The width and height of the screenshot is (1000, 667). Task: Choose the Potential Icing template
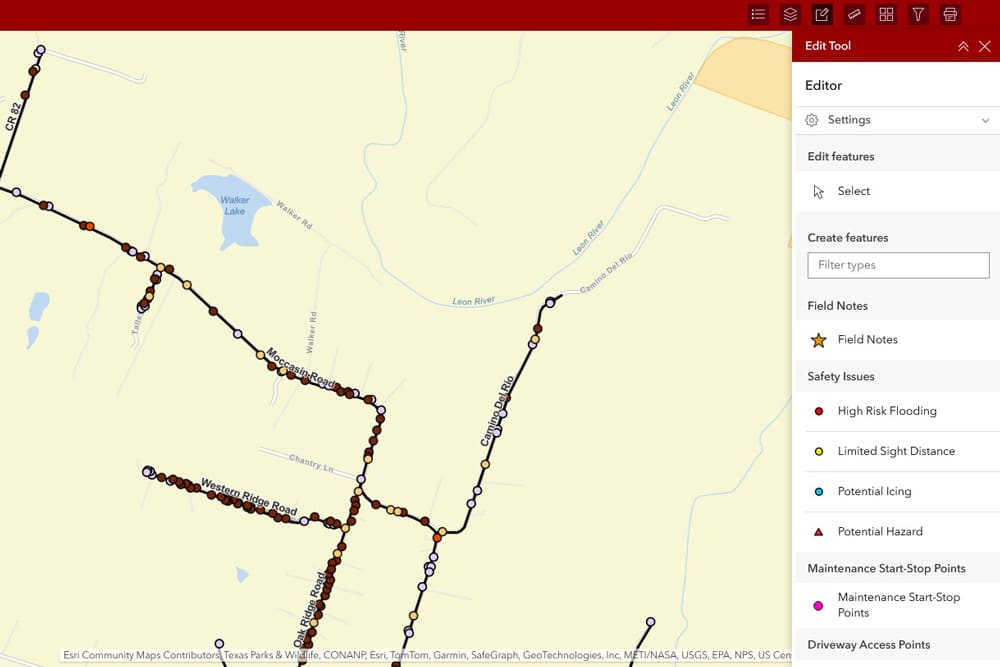874,491
